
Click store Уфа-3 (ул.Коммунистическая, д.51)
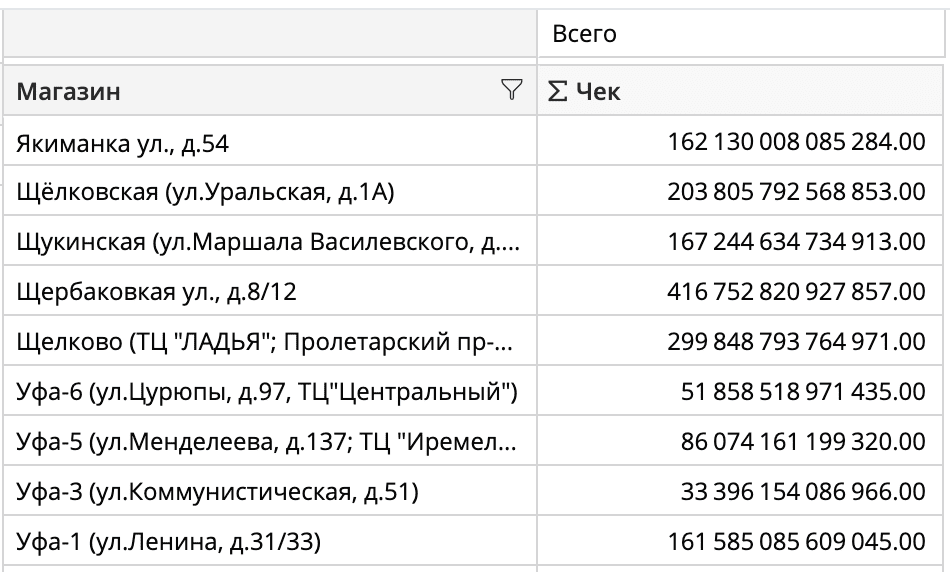tap(217, 492)
